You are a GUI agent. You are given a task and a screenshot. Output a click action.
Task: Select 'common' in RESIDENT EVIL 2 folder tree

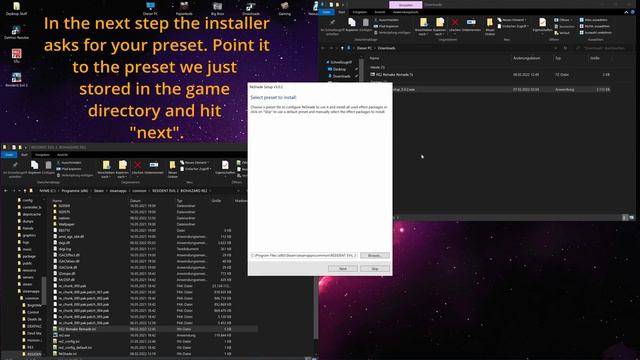[x=31, y=298]
